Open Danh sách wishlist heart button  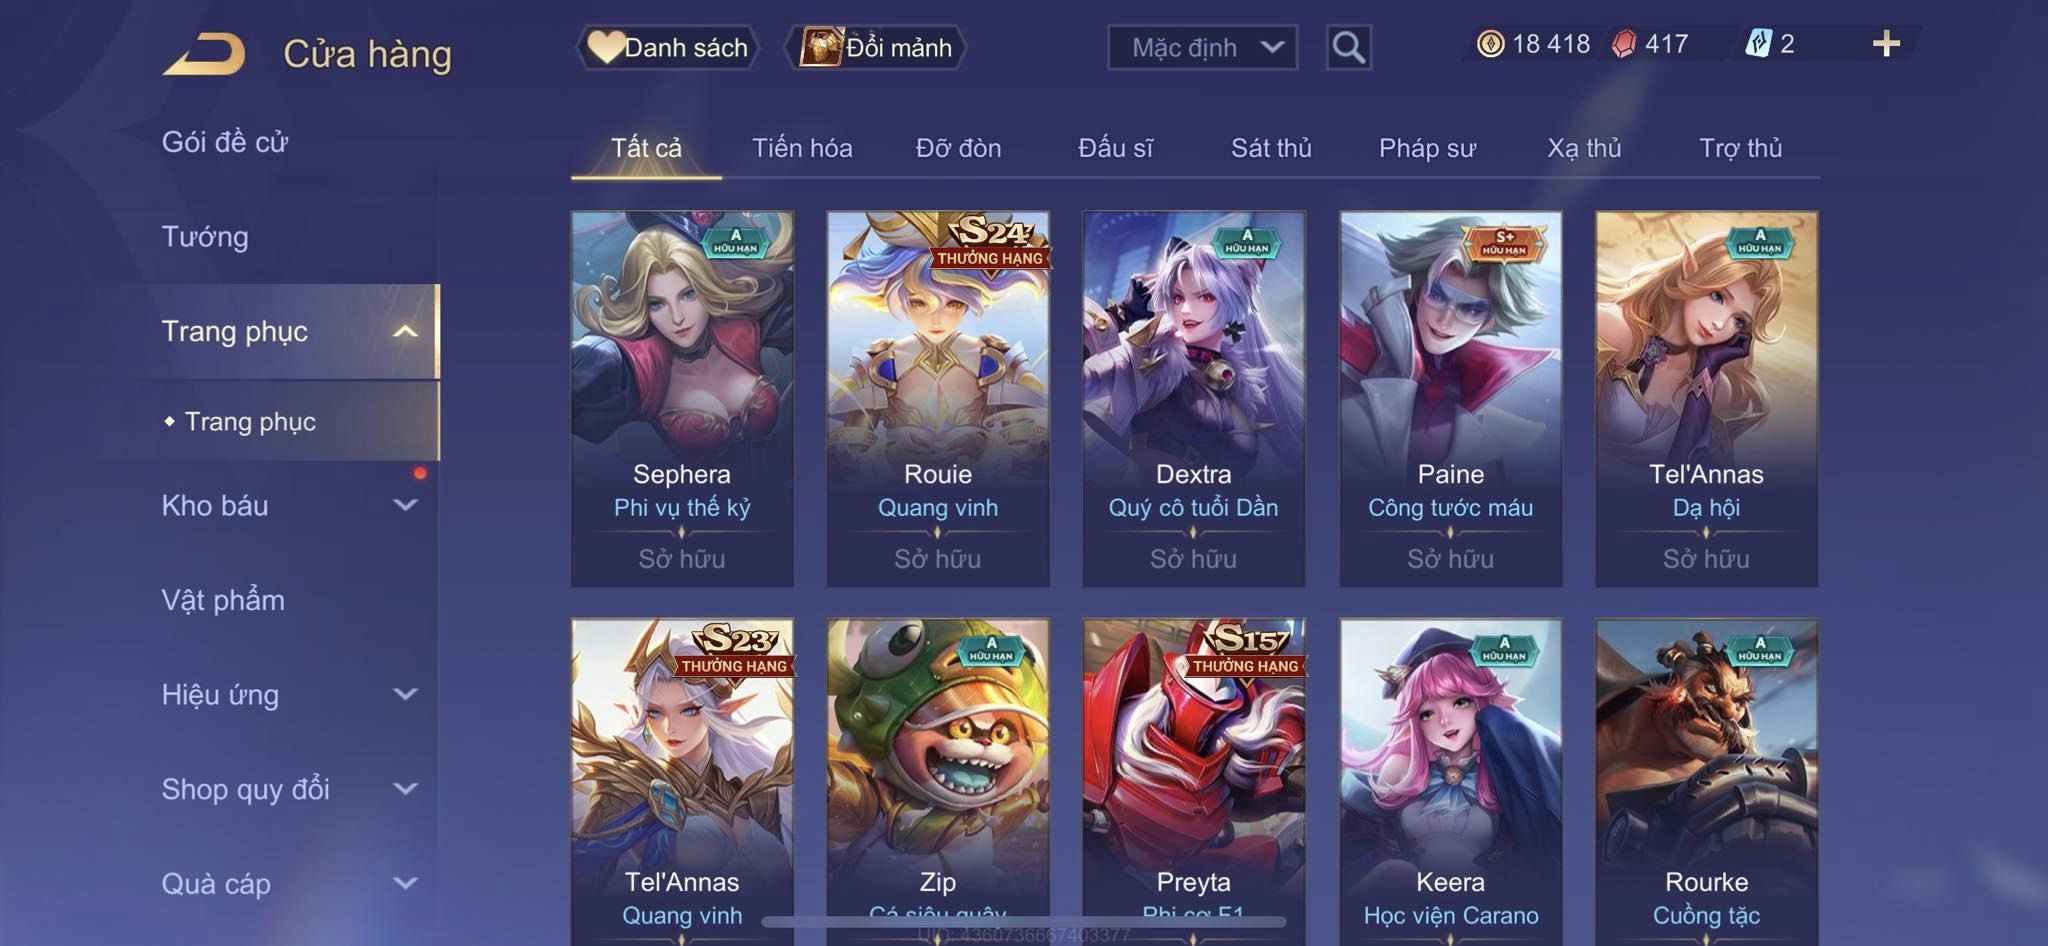667,47
